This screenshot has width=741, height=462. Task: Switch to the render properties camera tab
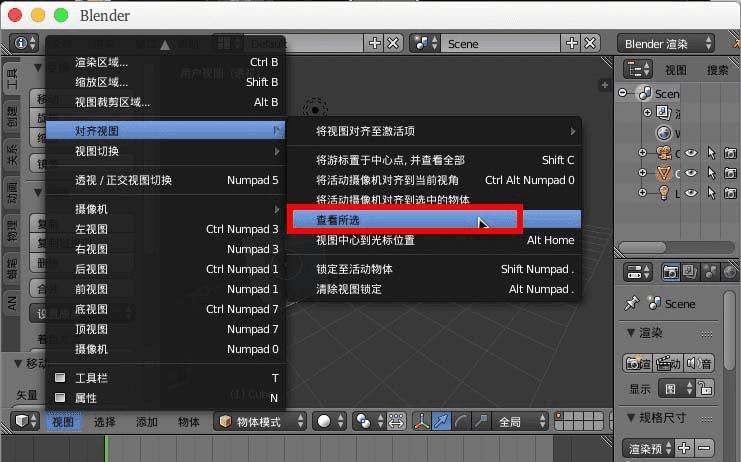pyautogui.click(x=671, y=272)
